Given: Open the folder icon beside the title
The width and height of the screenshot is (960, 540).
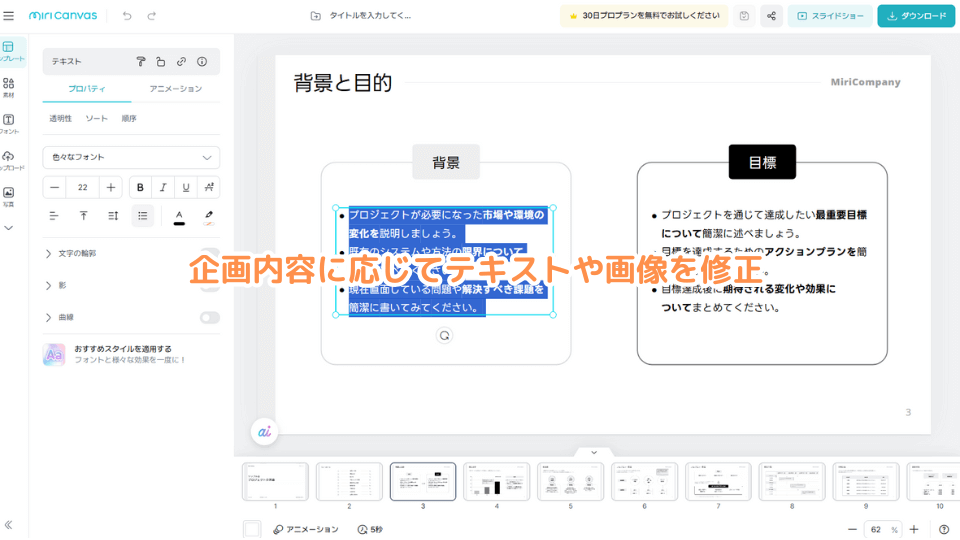Looking at the screenshot, I should pos(315,16).
